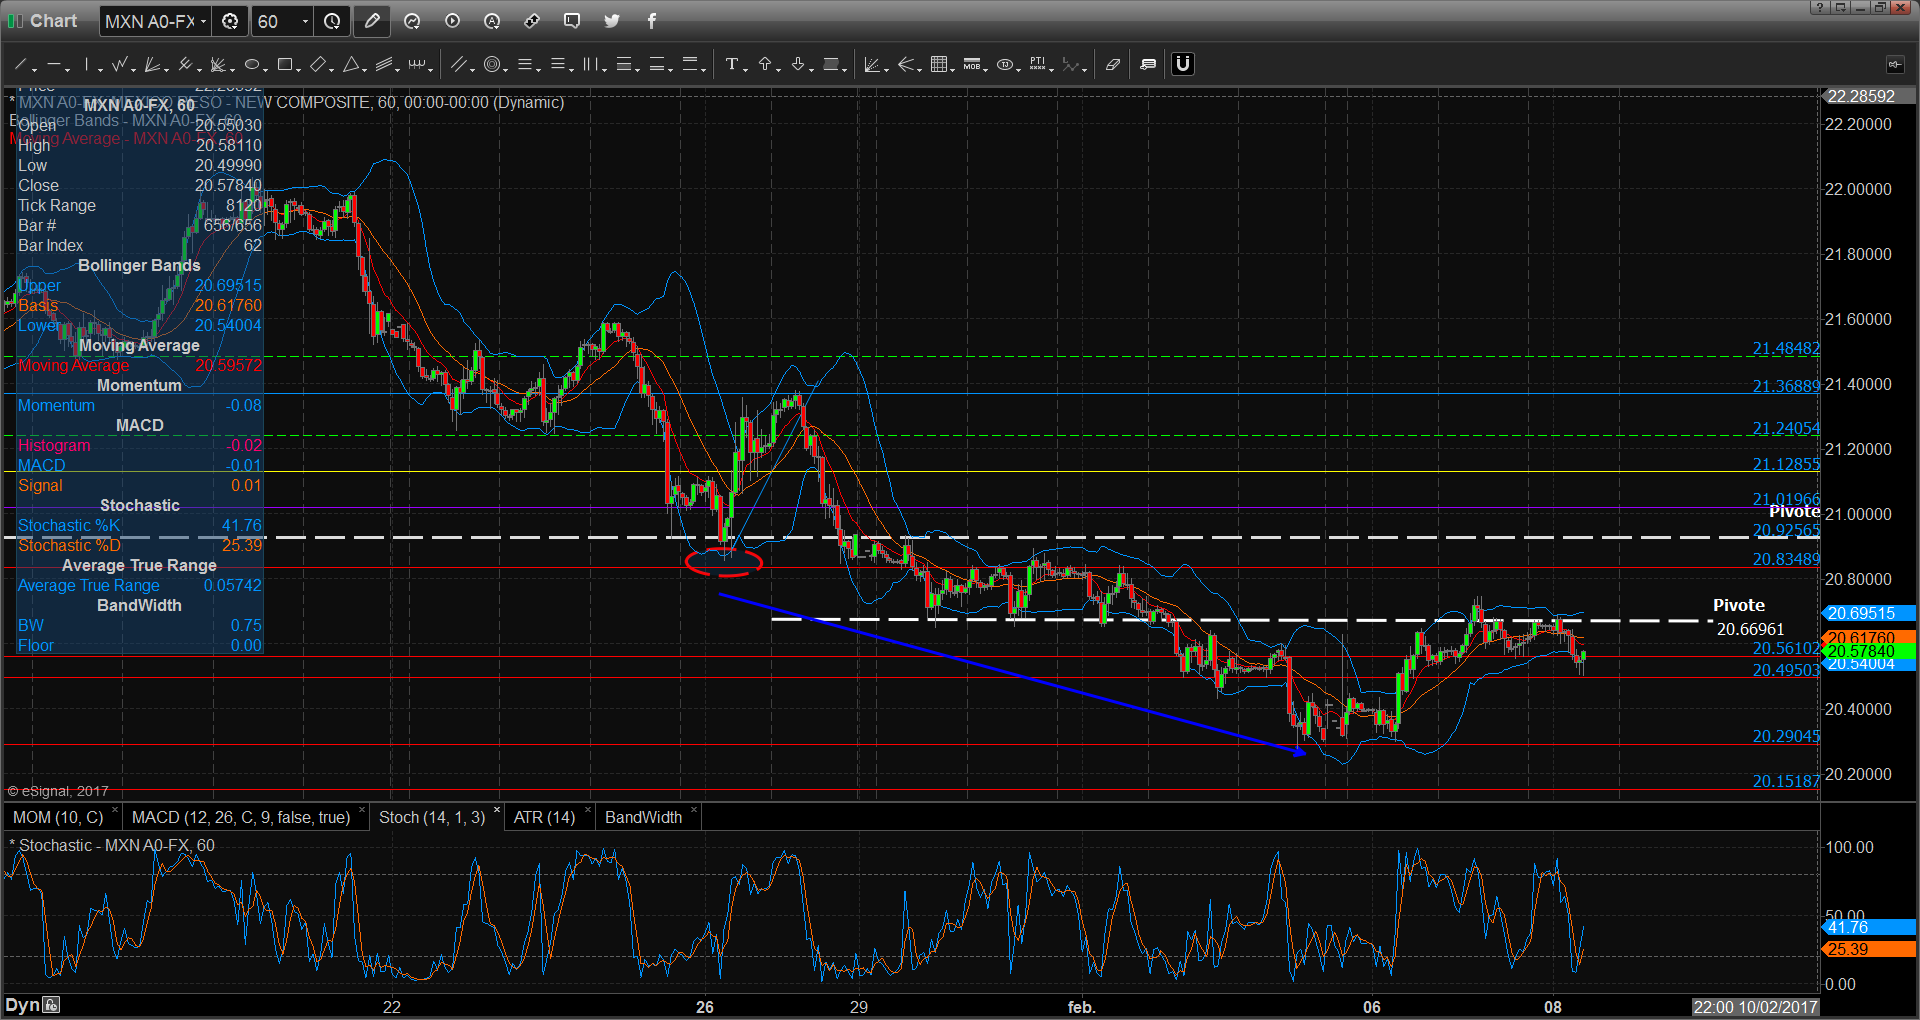Screen dimensions: 1920x1020
Task: Open dropdown arrow beside MOB tool
Action: pos(985,69)
